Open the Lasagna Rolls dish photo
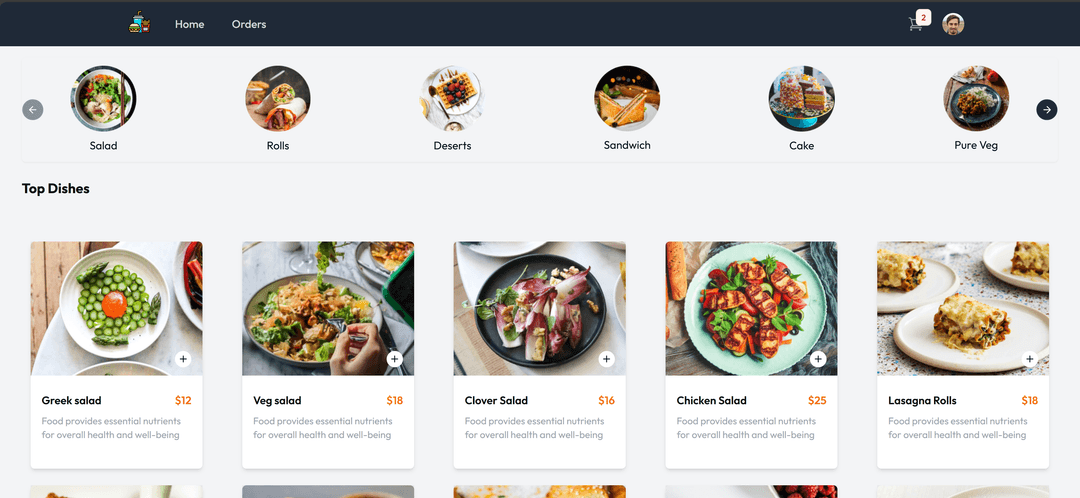This screenshot has width=1080, height=498. click(963, 308)
